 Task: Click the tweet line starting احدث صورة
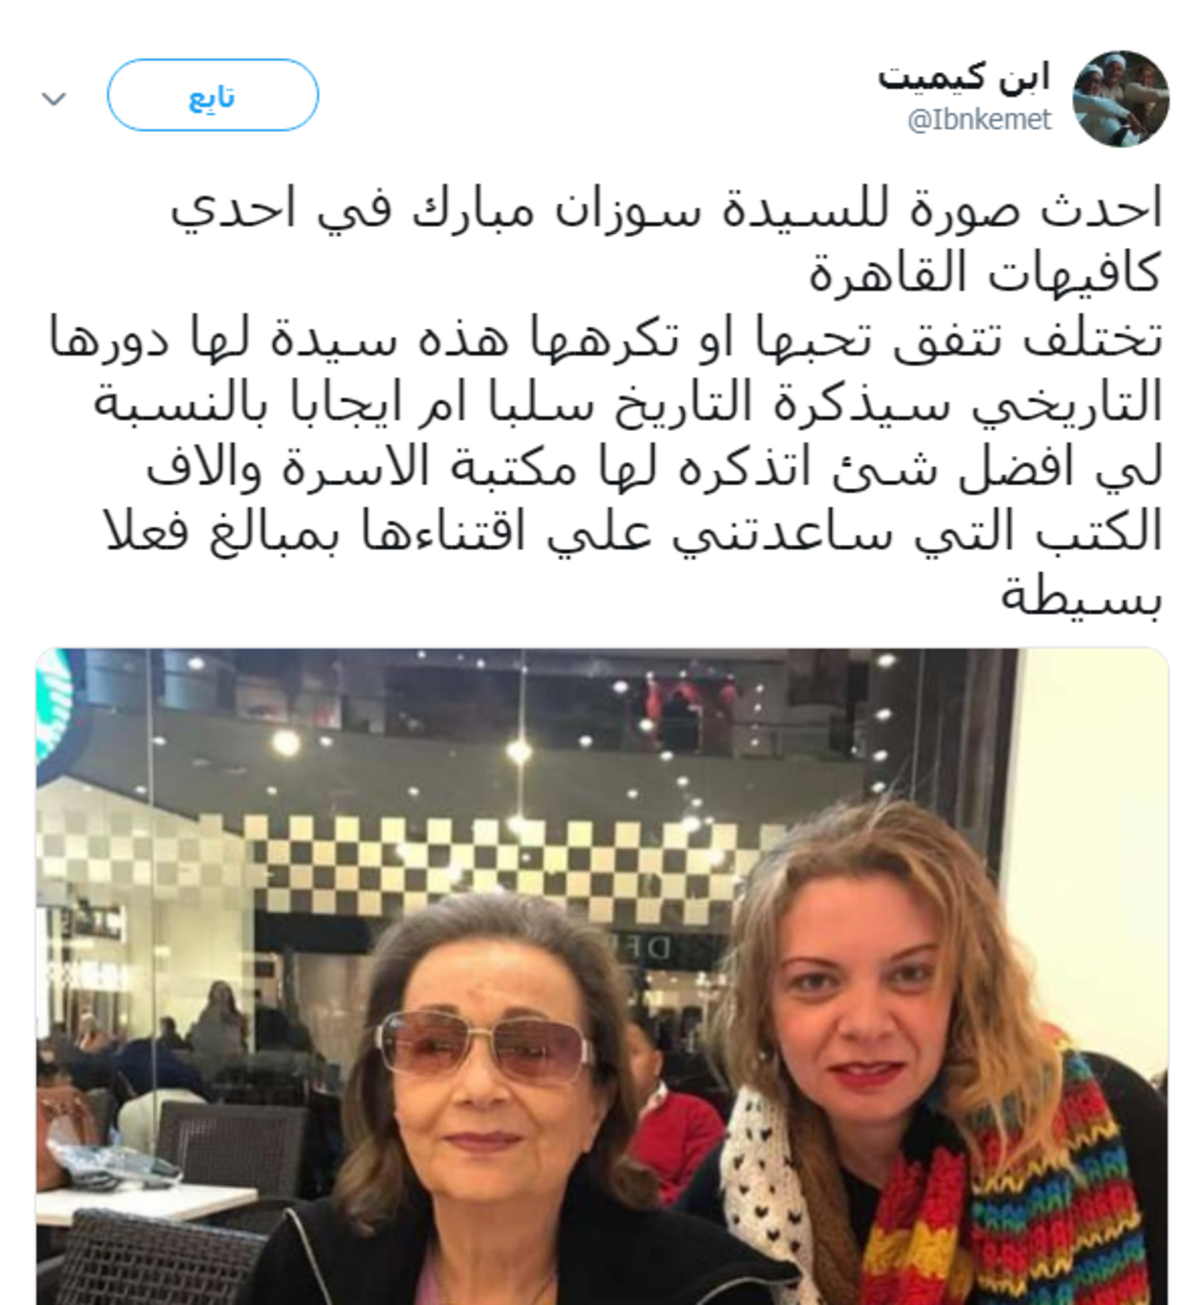[666, 210]
